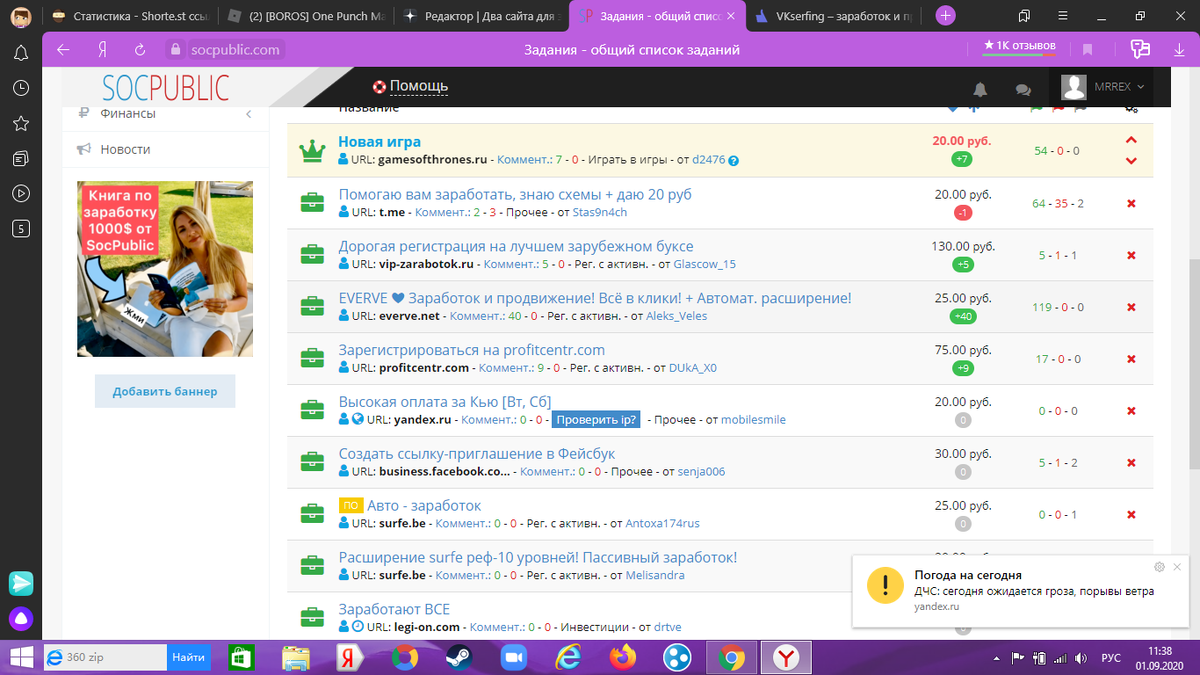Open SocPublic notification bell
This screenshot has height=675, width=1200.
pyautogui.click(x=981, y=89)
